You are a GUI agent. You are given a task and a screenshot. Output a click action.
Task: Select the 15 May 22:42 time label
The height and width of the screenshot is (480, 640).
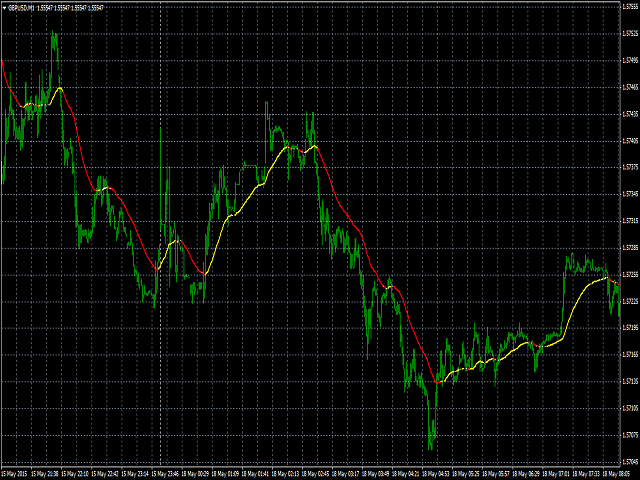click(105, 474)
